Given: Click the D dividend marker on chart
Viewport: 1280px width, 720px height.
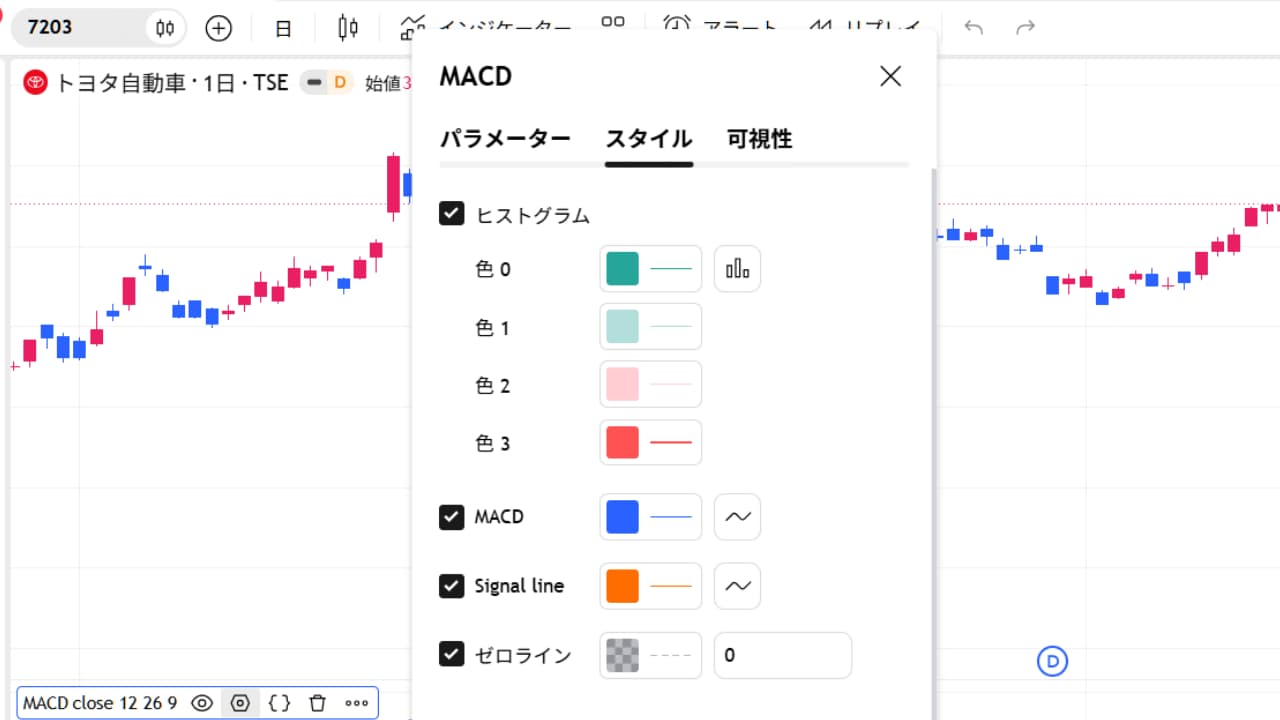Looking at the screenshot, I should click(1052, 661).
